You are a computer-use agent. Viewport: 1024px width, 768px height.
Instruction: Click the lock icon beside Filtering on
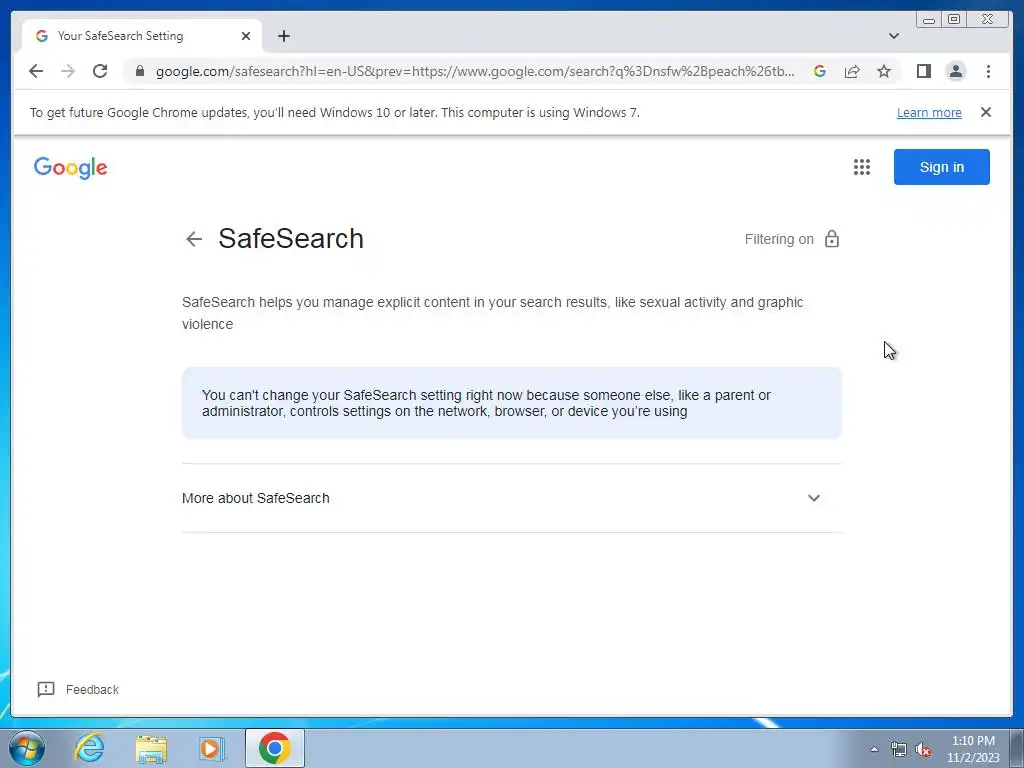pos(831,239)
